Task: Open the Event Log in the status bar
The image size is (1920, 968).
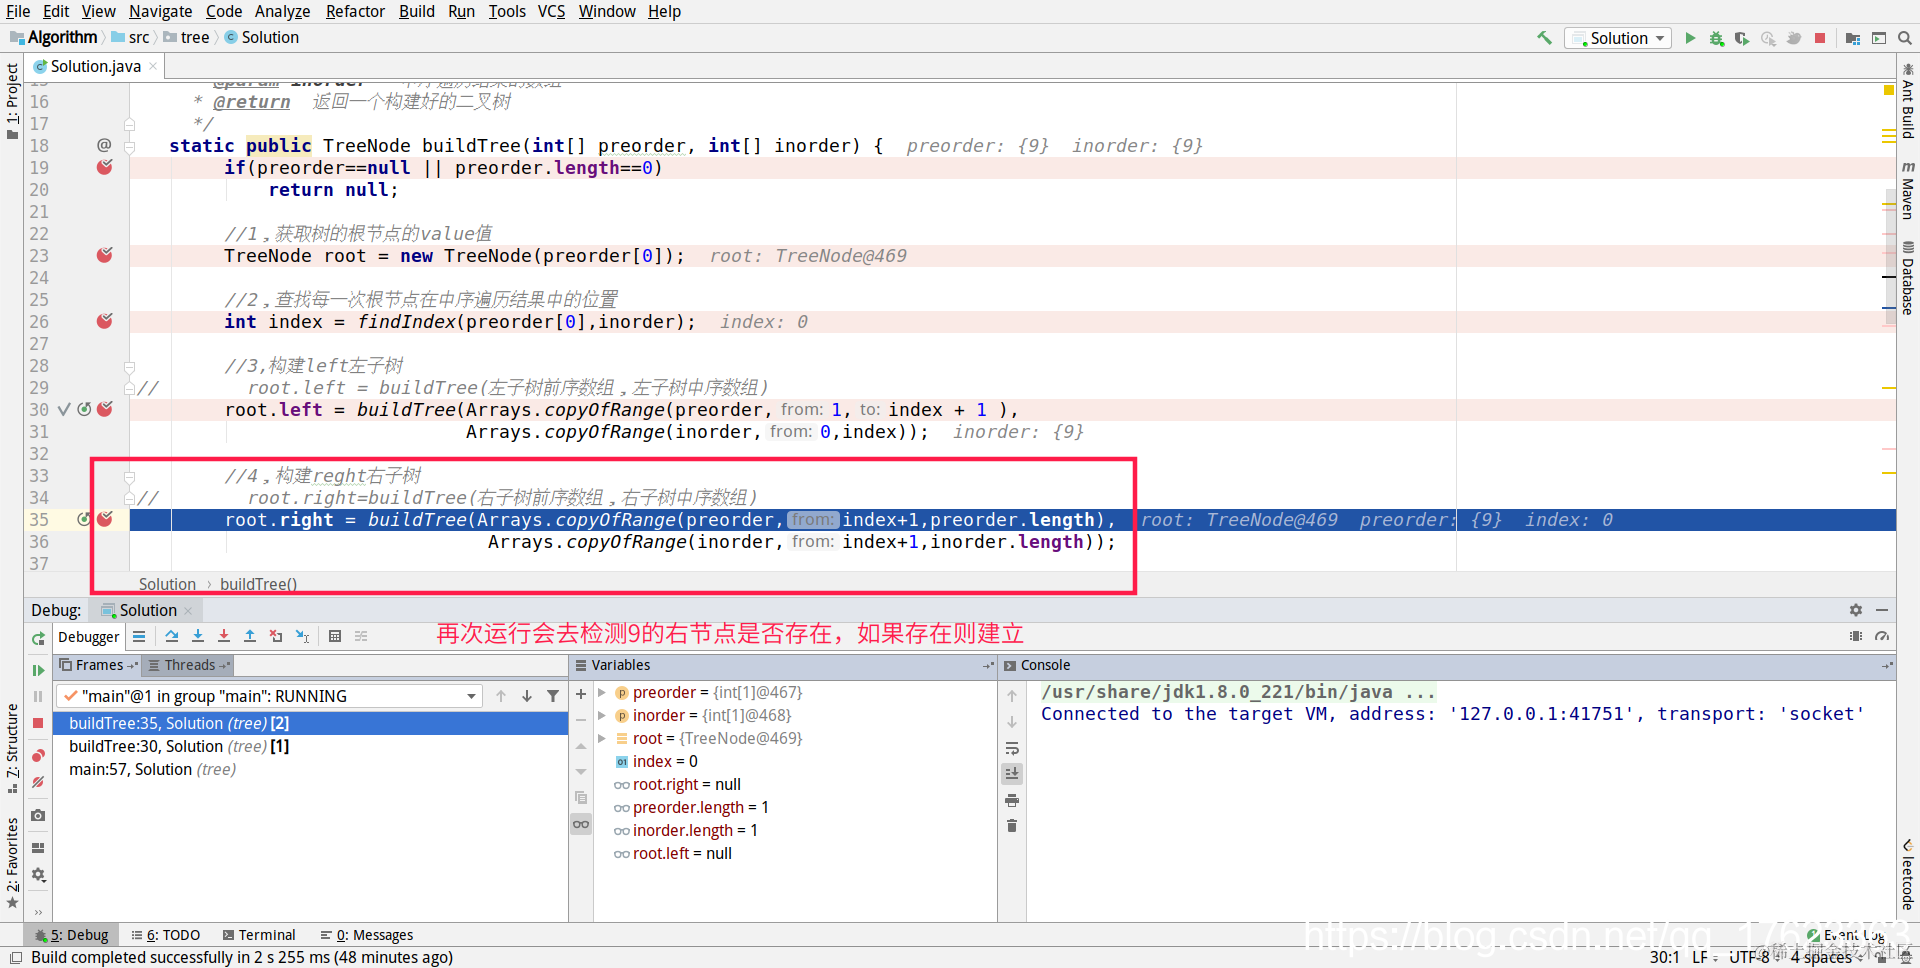Action: [1846, 935]
